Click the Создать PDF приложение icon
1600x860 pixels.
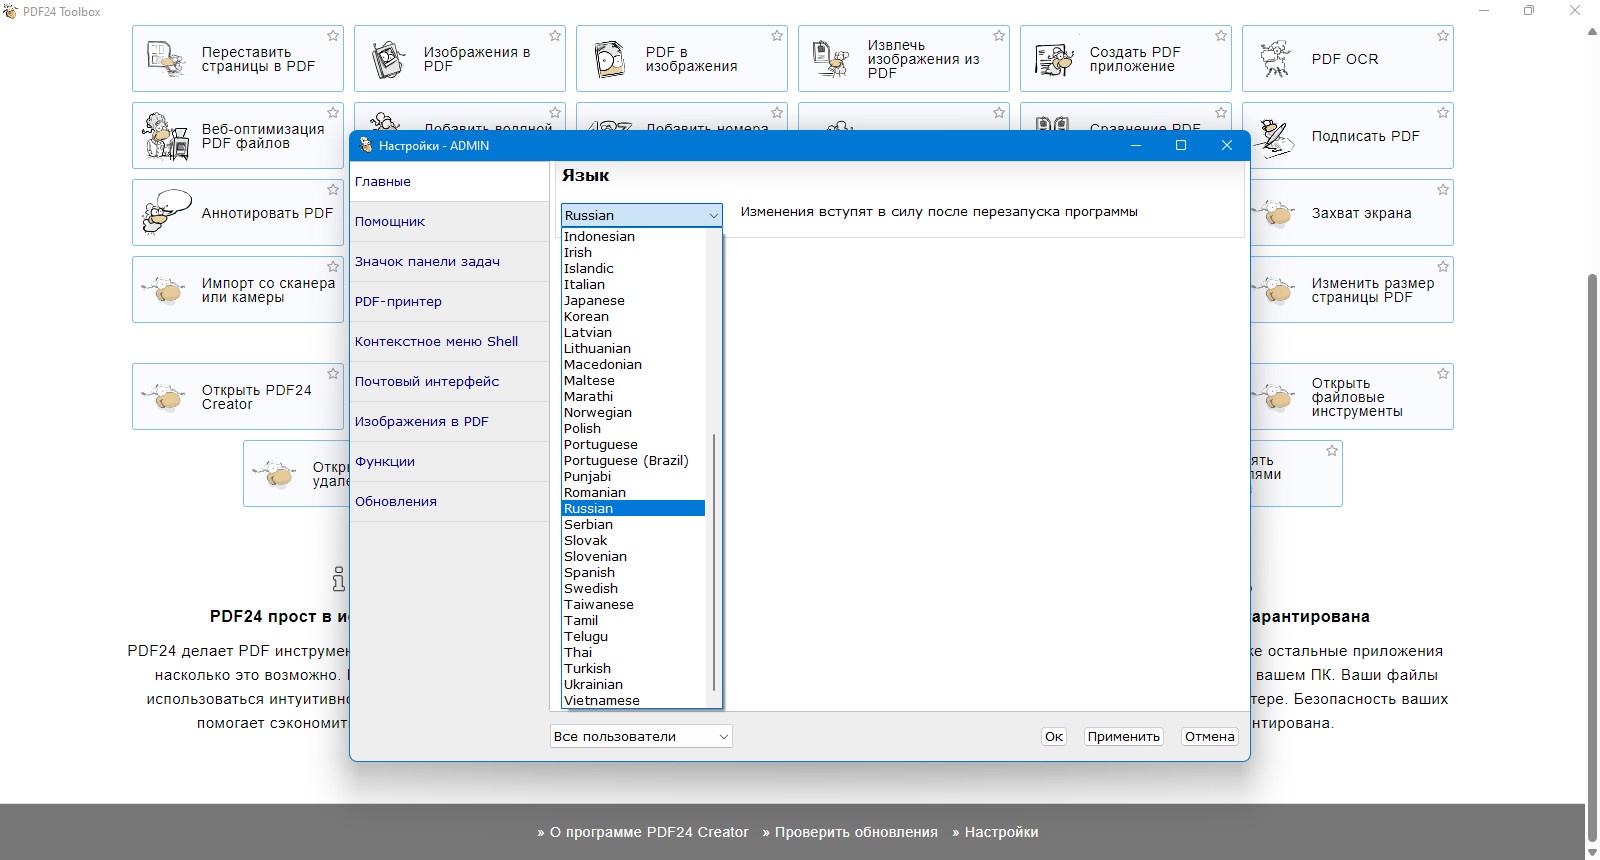pos(1054,59)
